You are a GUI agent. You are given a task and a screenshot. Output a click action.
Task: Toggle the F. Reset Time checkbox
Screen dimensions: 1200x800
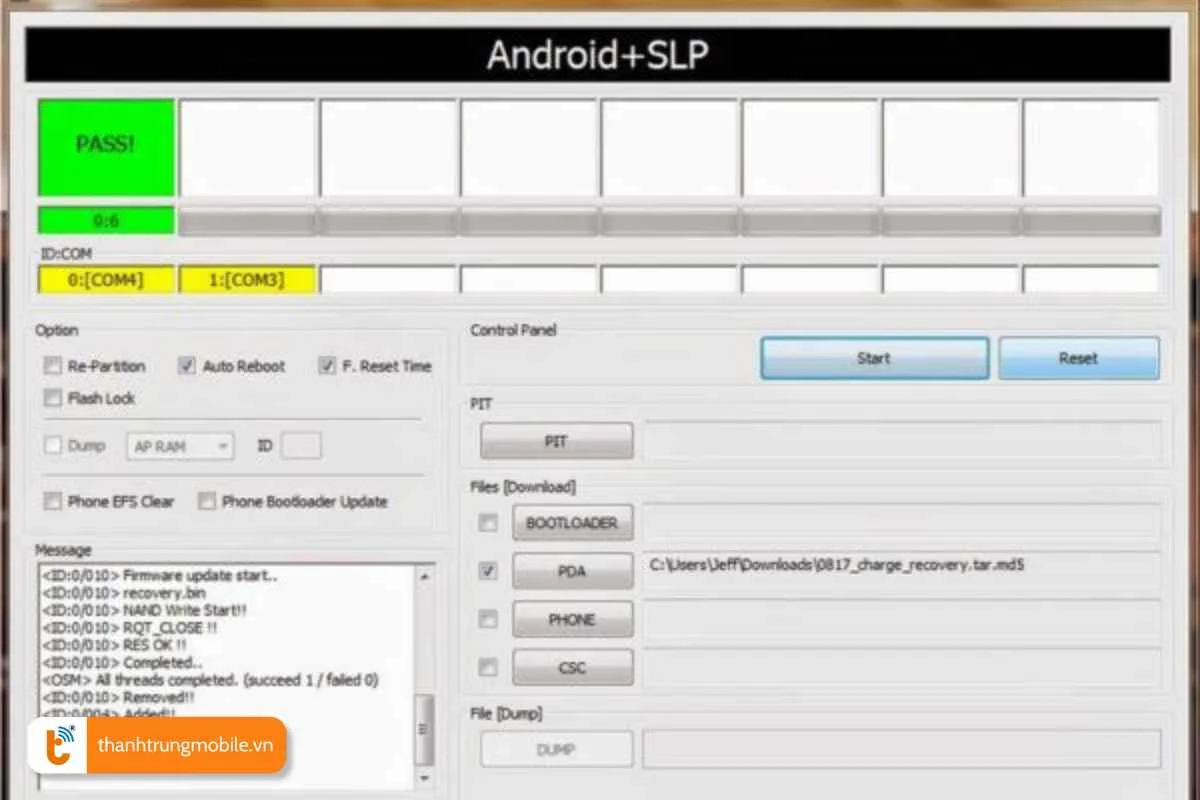point(327,366)
